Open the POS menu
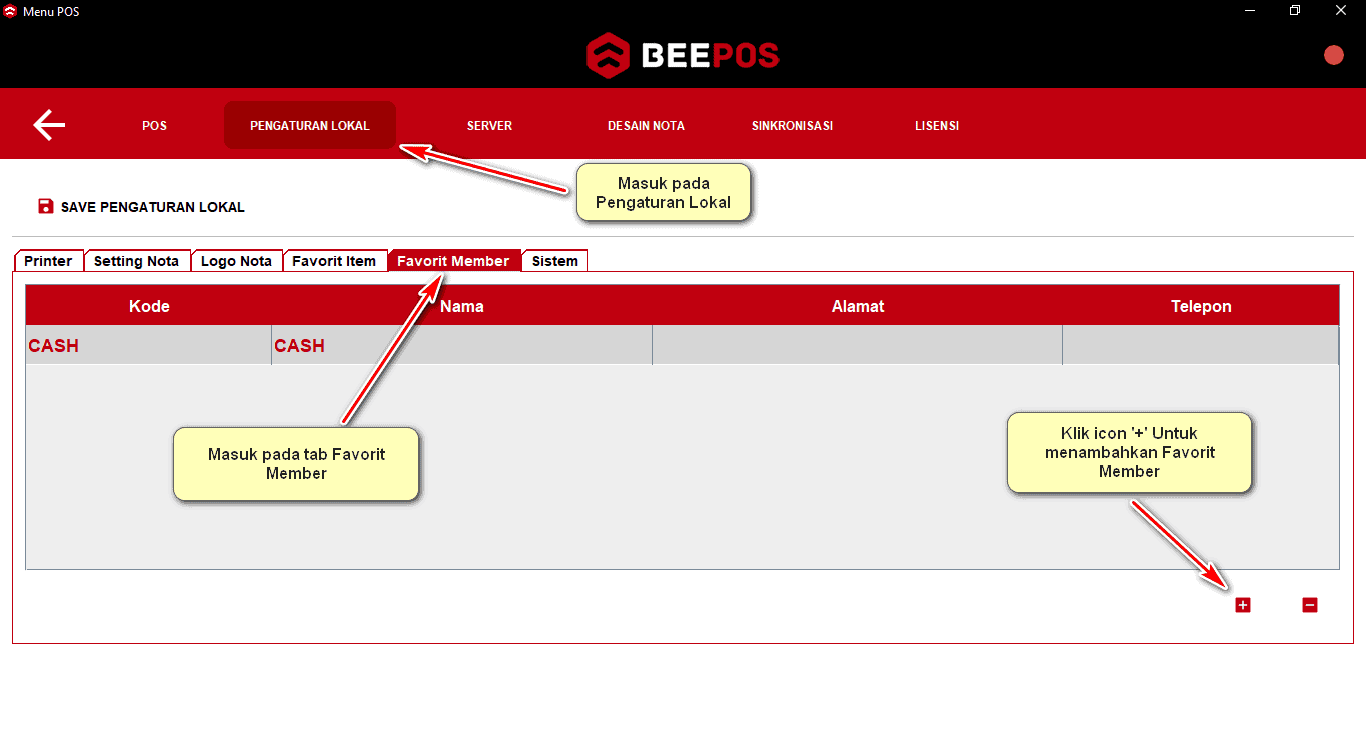 coord(154,126)
